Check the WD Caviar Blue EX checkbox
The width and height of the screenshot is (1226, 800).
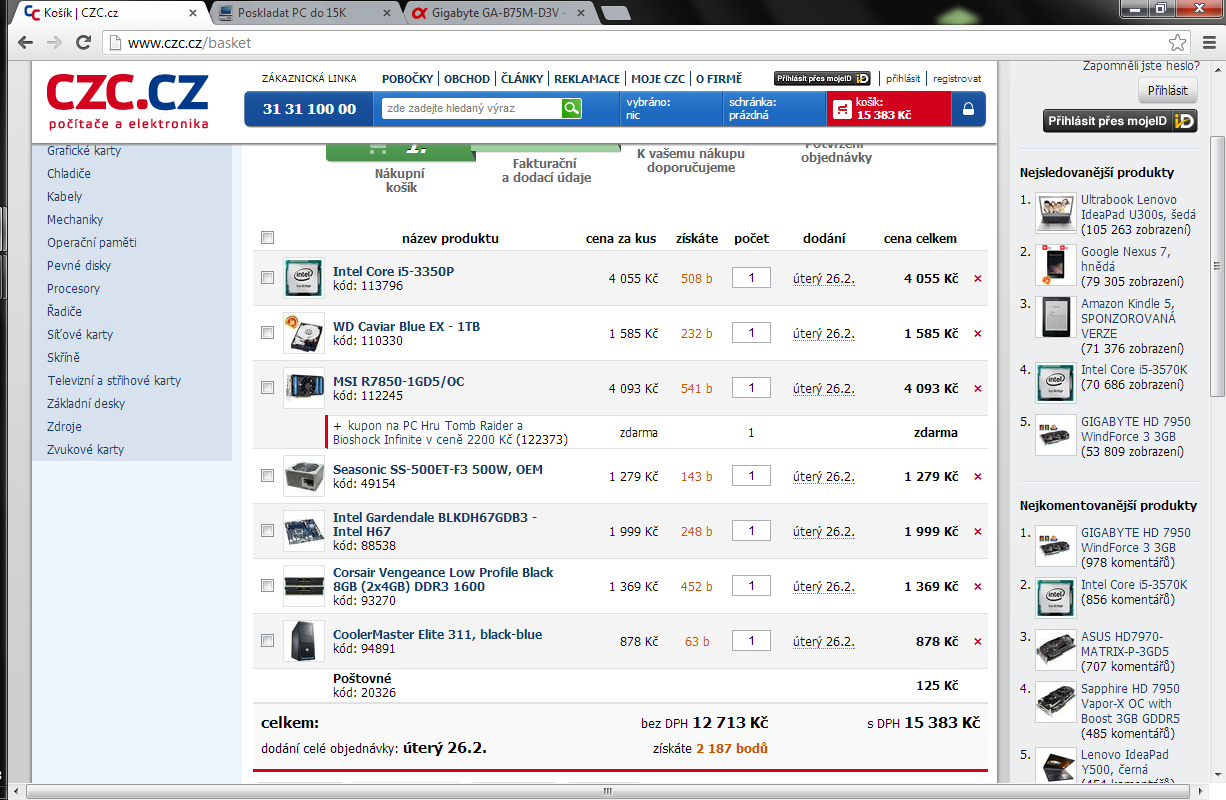(x=267, y=333)
